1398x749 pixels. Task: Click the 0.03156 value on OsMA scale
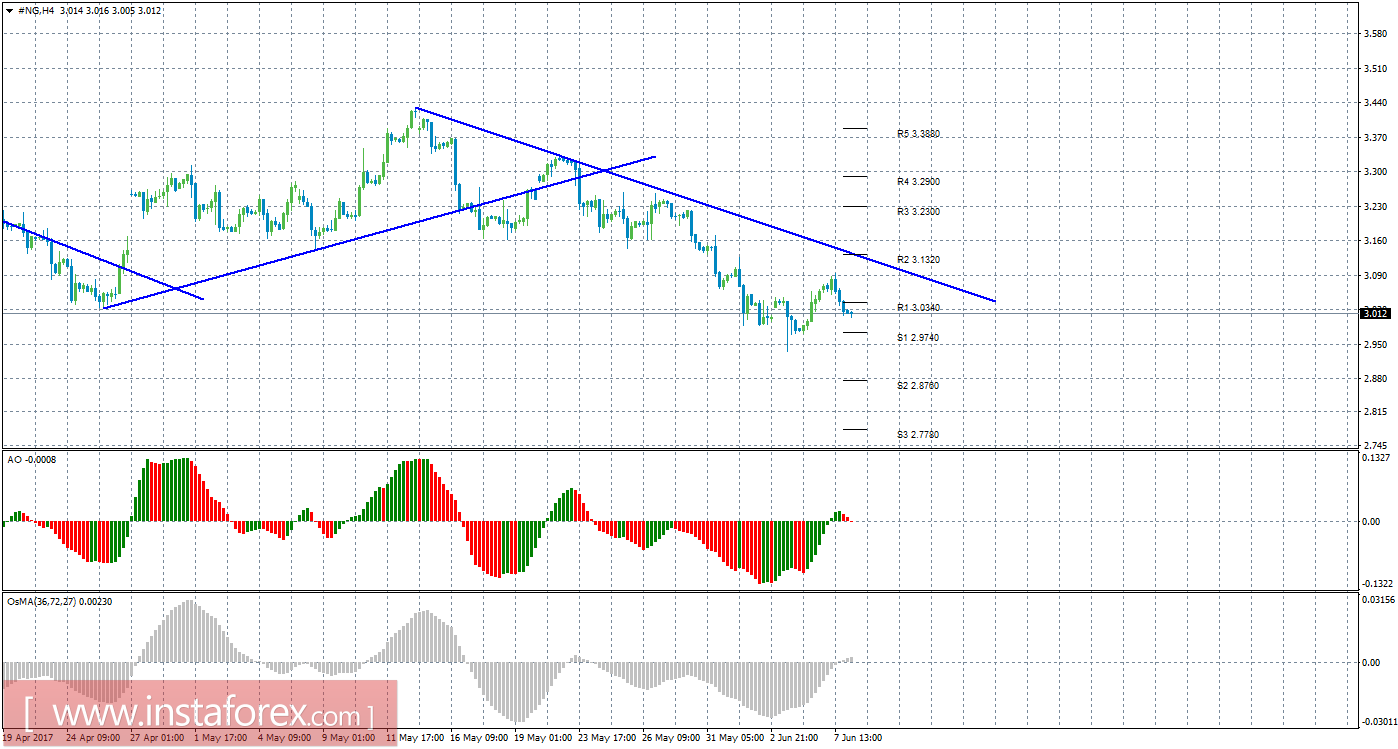1378,600
